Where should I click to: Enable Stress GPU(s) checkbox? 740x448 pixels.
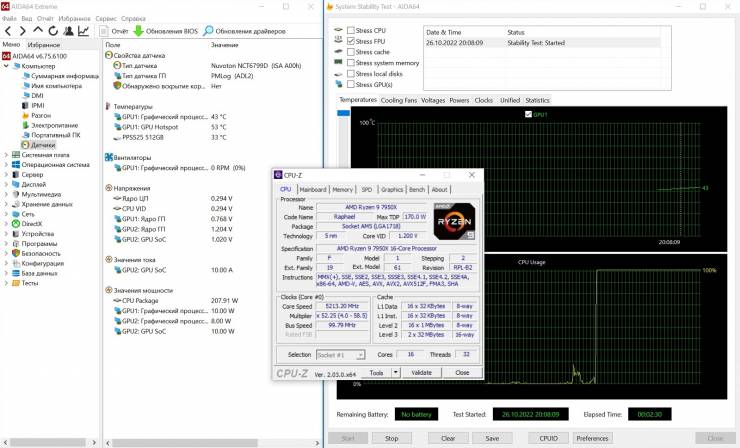351,85
